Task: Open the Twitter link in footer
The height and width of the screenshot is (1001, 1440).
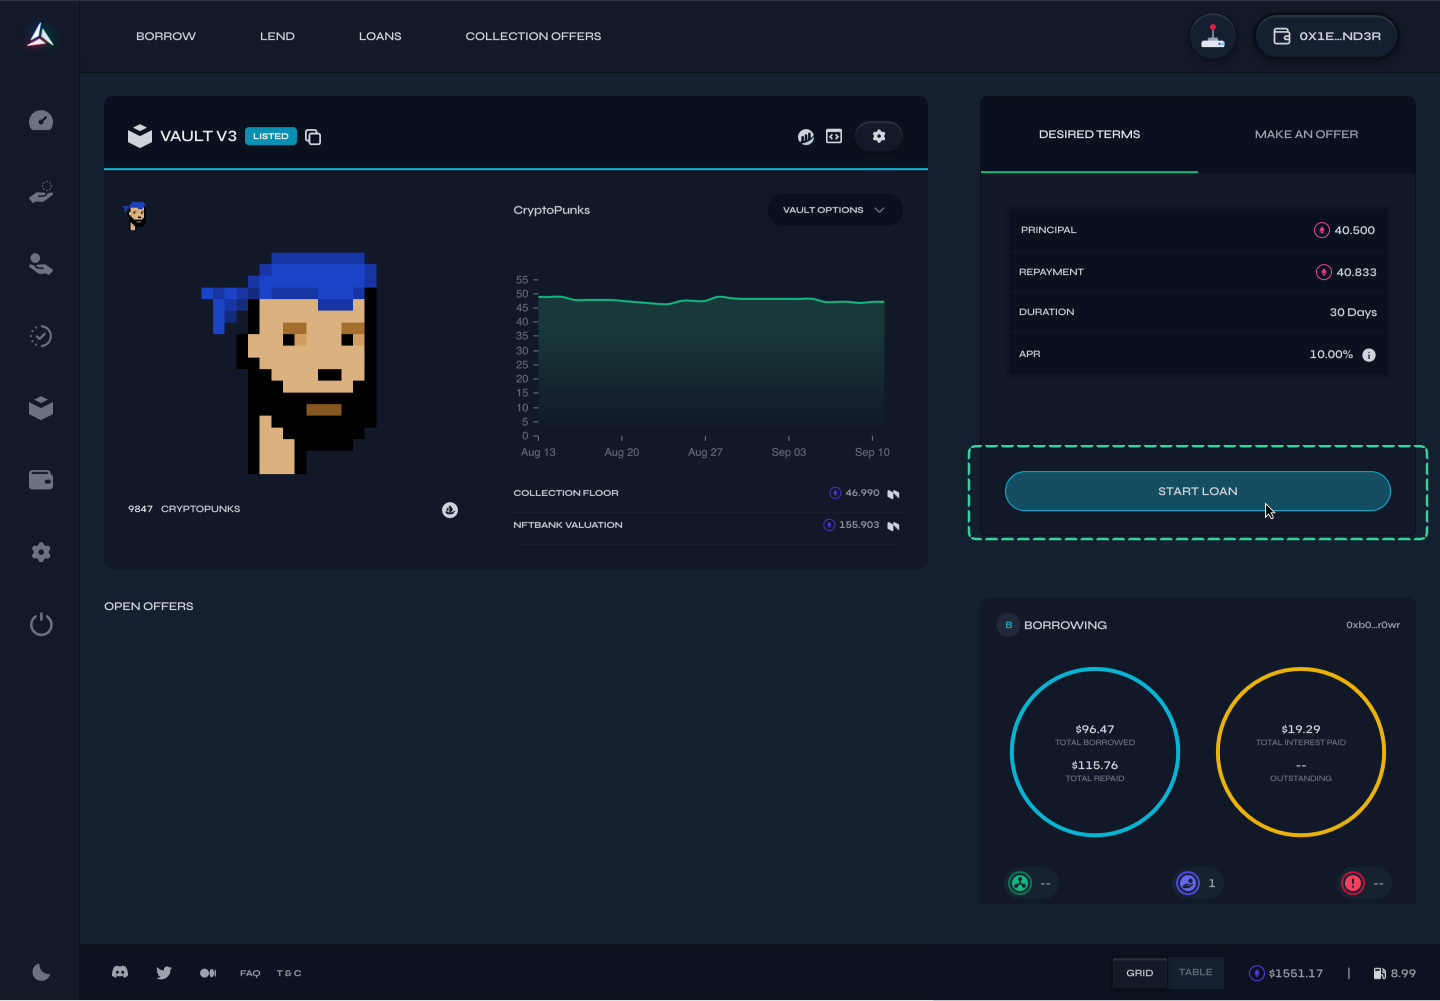Action: click(x=164, y=972)
